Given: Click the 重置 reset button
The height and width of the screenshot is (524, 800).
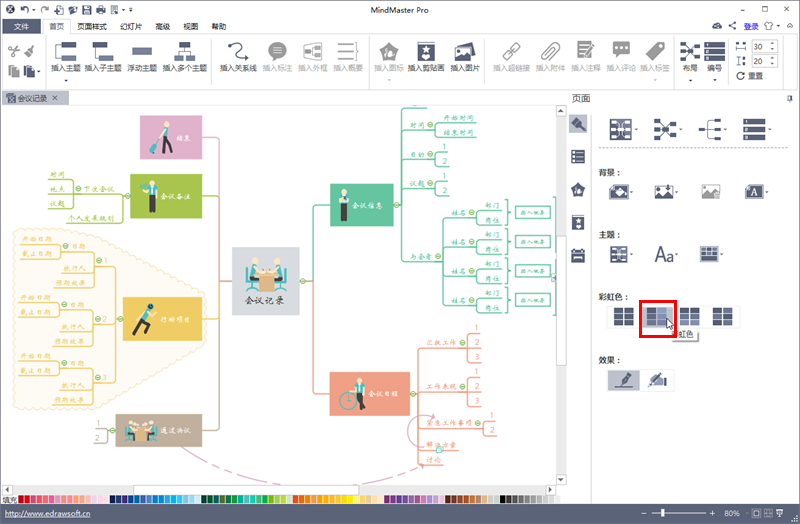Looking at the screenshot, I should coord(749,76).
